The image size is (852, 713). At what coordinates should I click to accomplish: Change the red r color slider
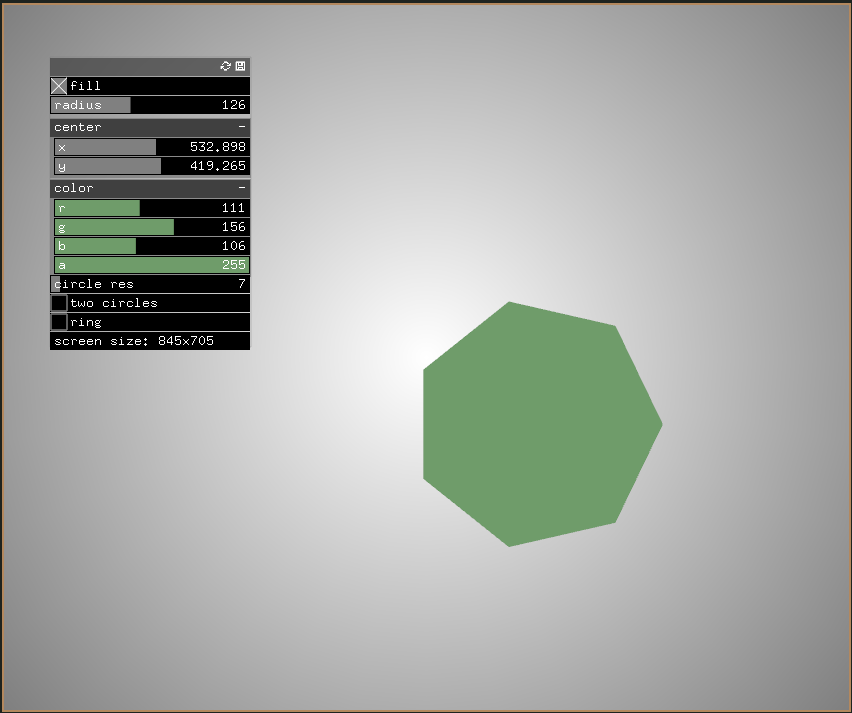point(152,208)
